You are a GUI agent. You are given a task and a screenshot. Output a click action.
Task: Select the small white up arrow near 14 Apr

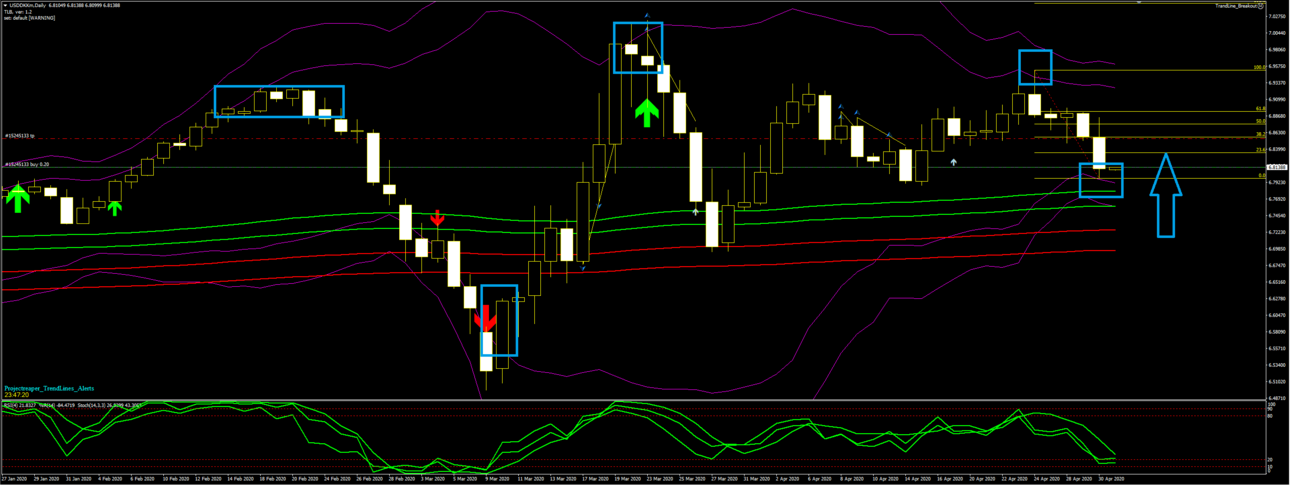954,161
